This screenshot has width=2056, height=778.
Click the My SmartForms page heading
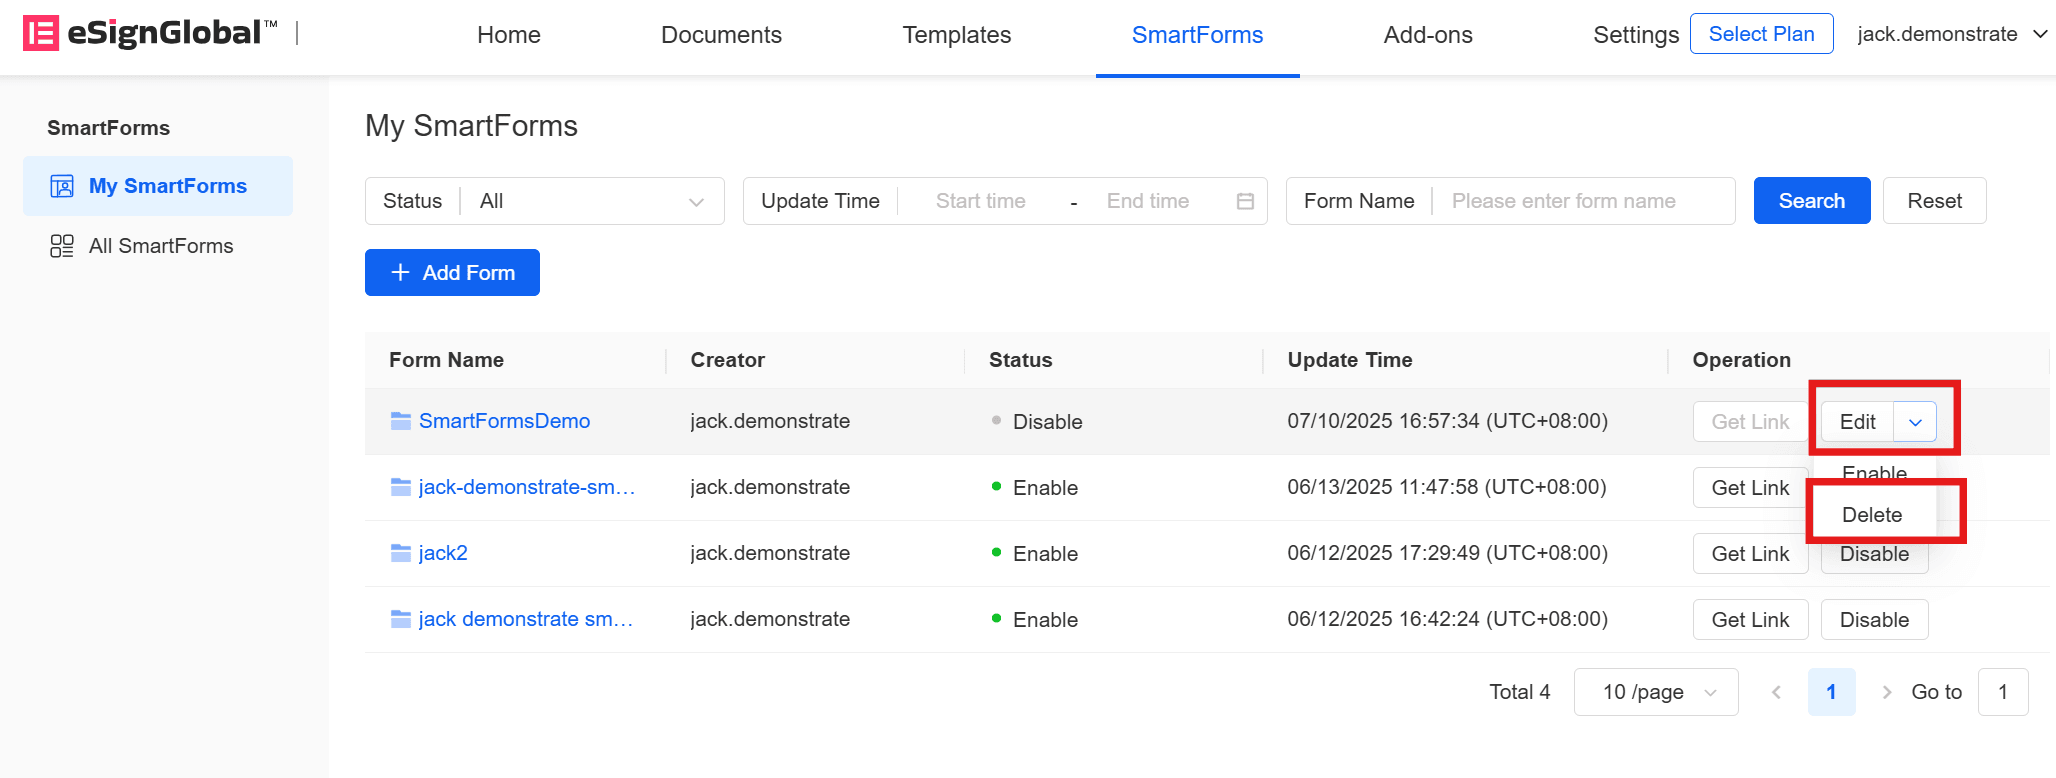tap(471, 126)
